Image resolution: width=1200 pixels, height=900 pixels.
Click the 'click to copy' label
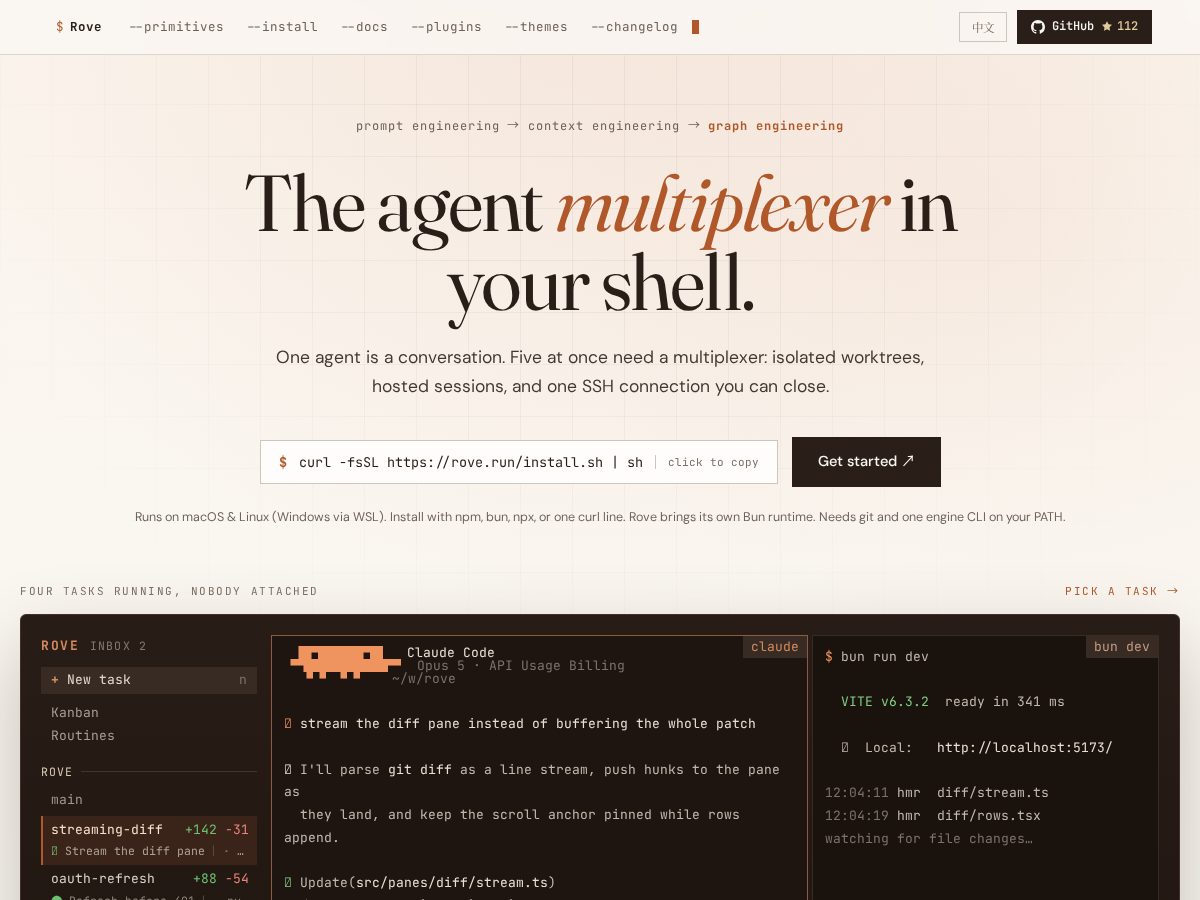click(x=713, y=462)
